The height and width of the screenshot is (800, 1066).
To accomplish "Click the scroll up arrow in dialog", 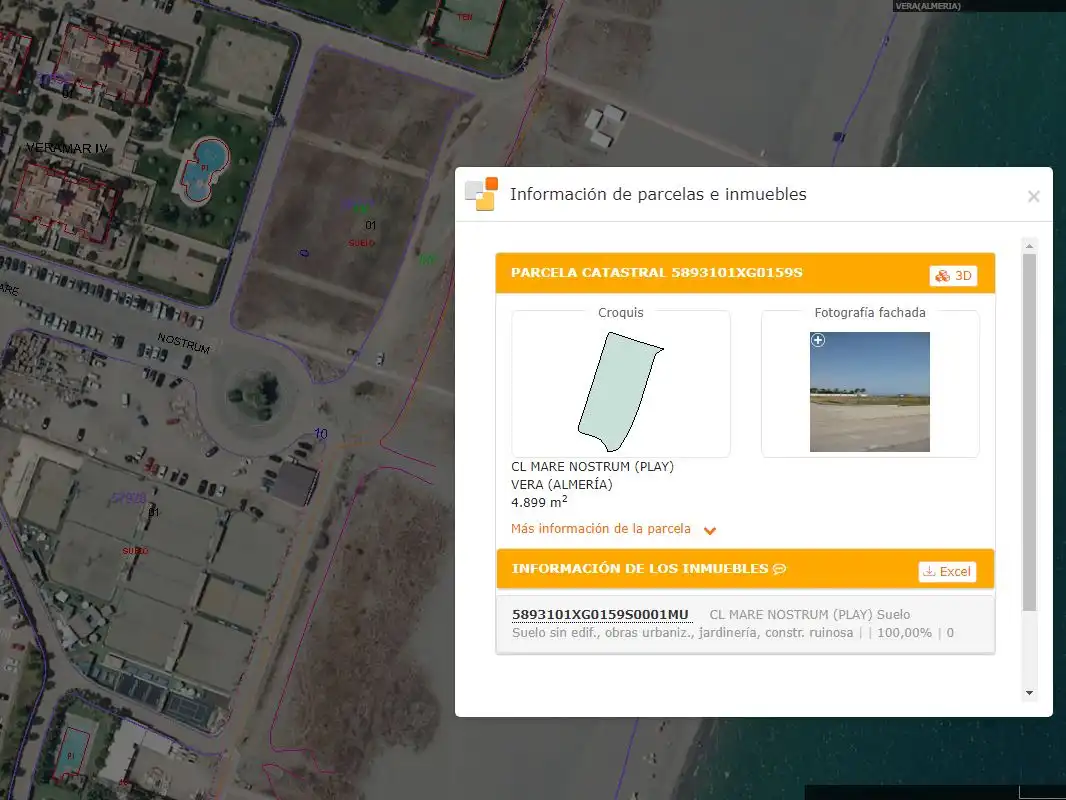I will [1029, 245].
